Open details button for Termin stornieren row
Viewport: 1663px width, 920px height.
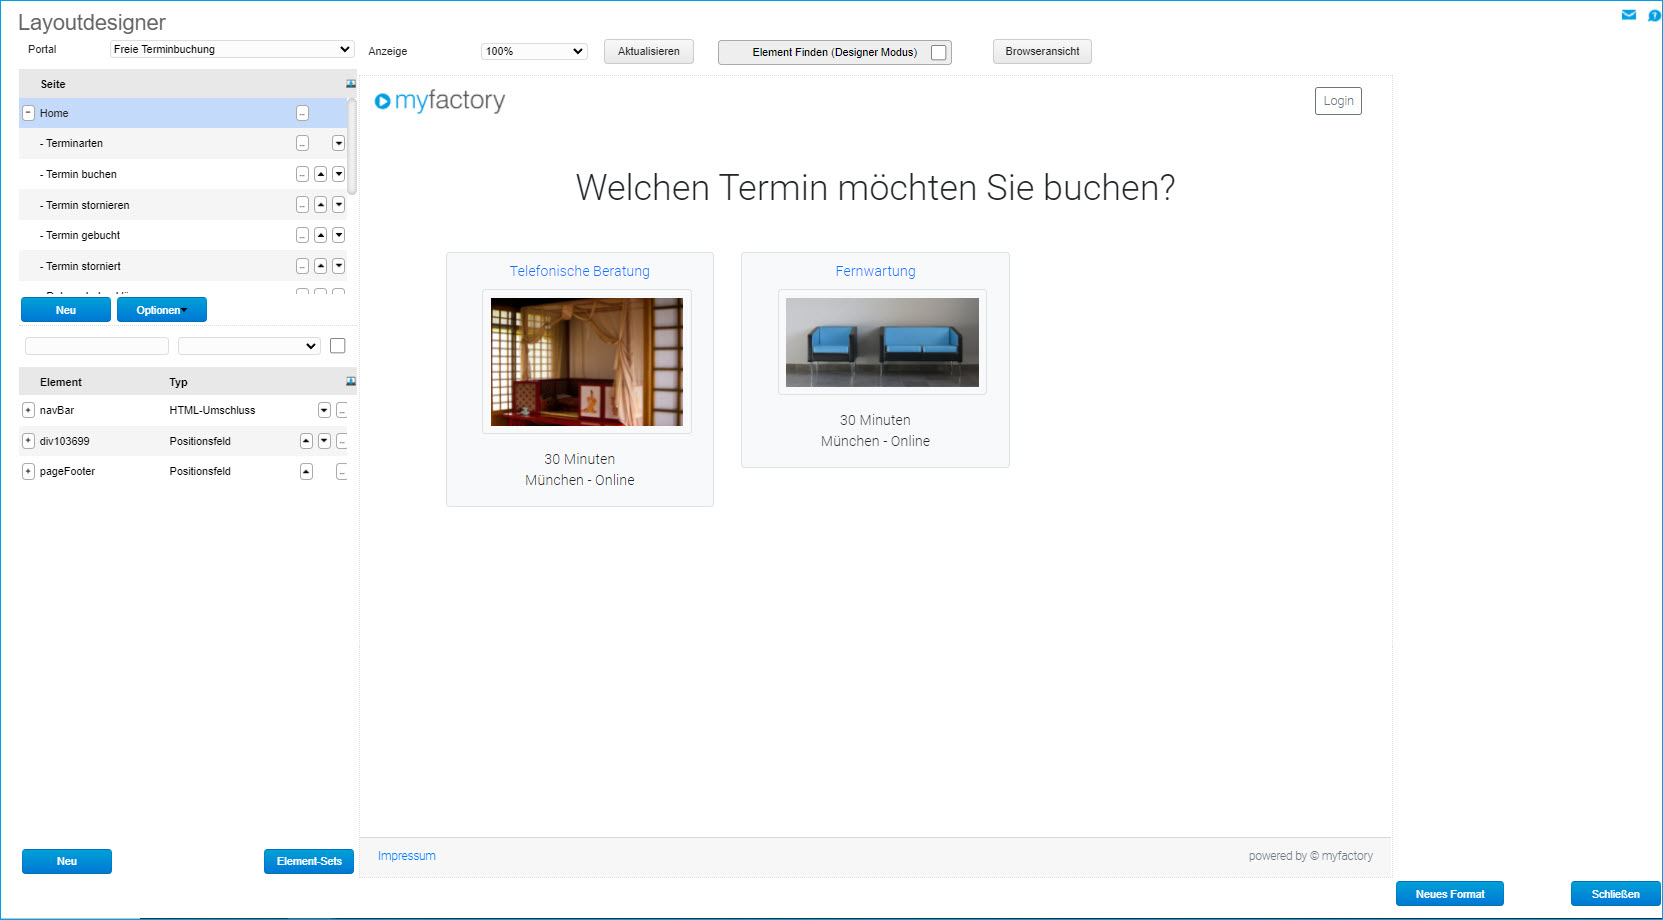tap(302, 205)
